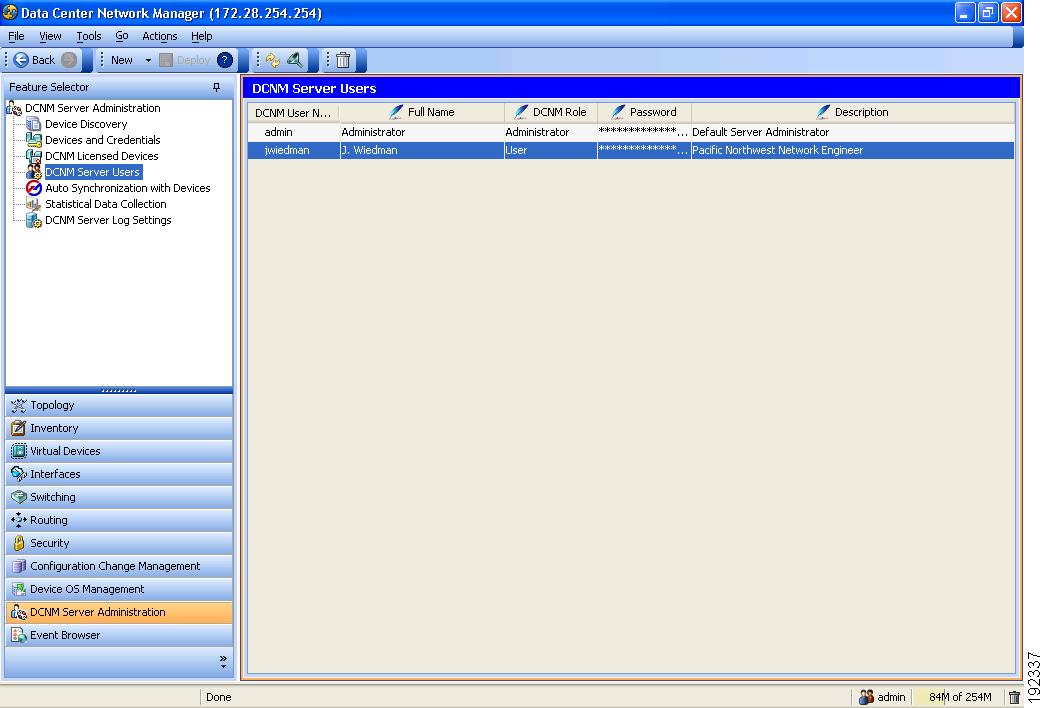Select the Delete trash icon on the toolbar
Viewport: 1044px width, 708px height.
pyautogui.click(x=341, y=60)
